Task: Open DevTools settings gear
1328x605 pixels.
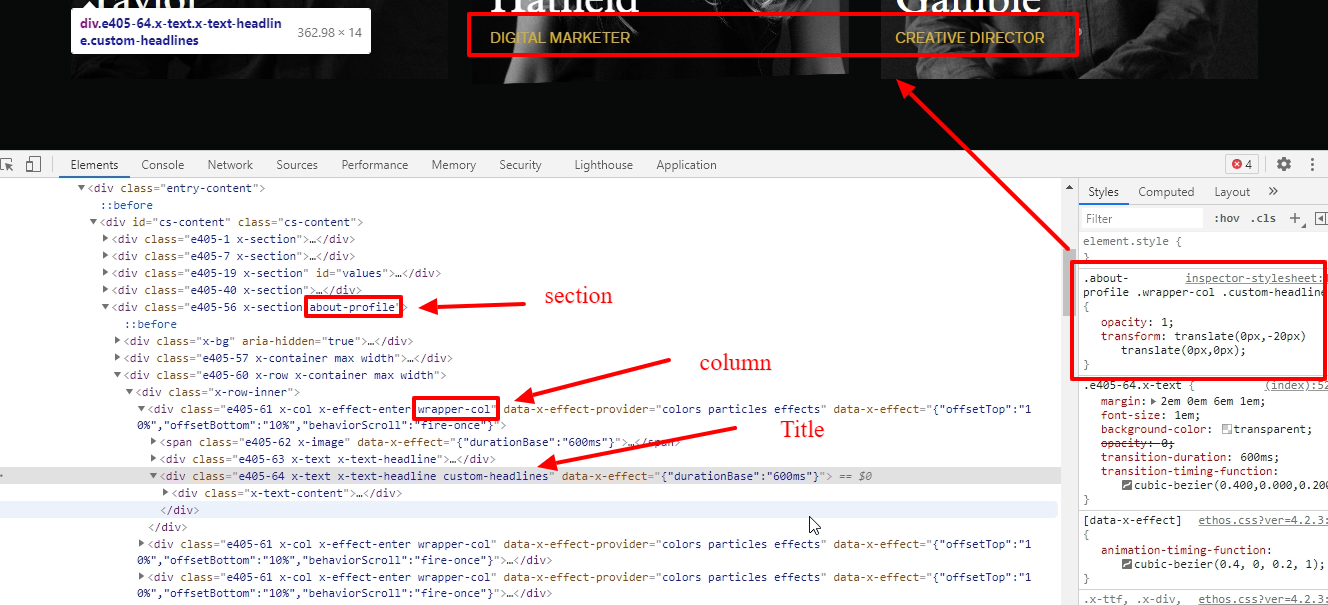Action: (1284, 165)
